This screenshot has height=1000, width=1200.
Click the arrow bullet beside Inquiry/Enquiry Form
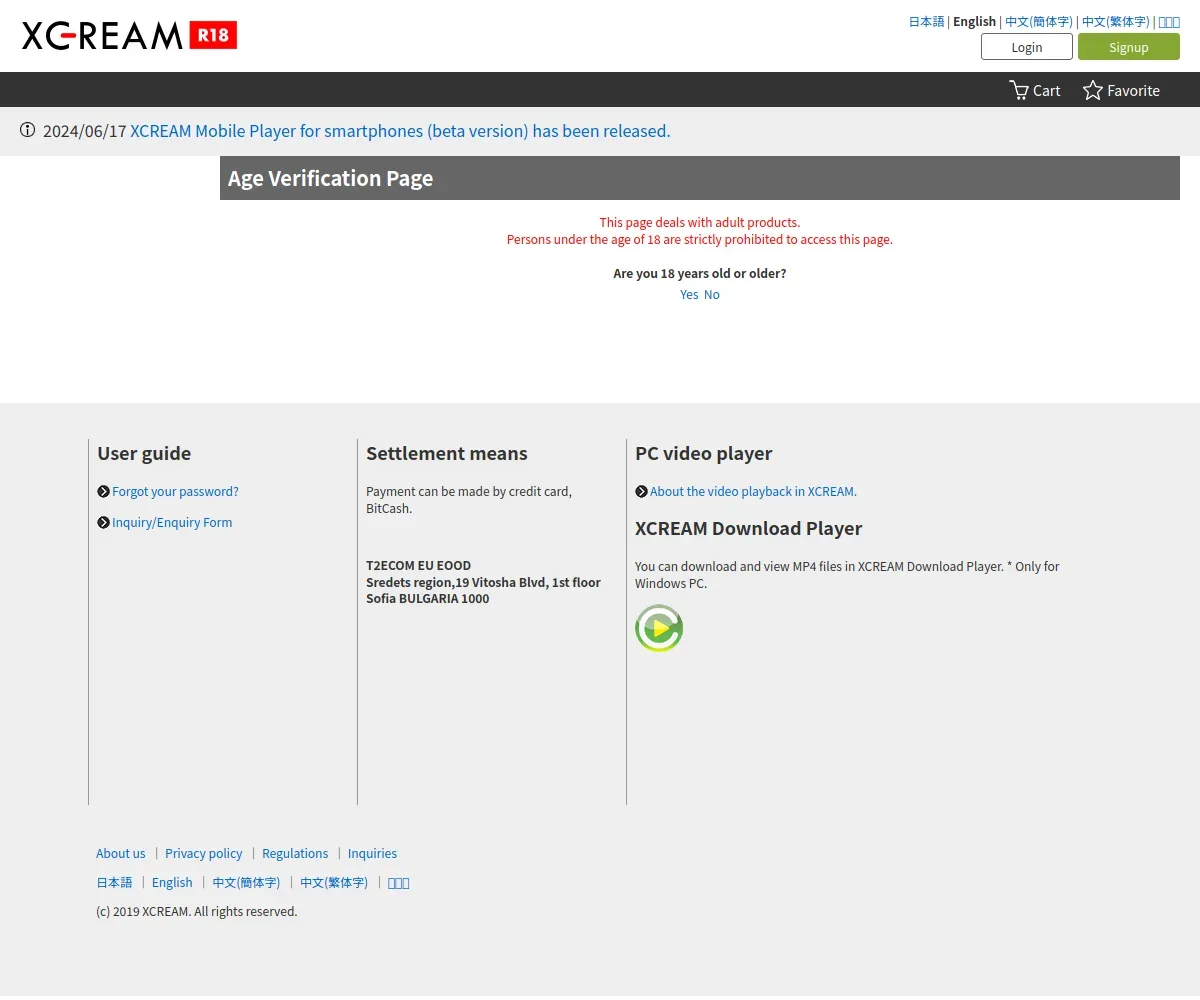(103, 522)
